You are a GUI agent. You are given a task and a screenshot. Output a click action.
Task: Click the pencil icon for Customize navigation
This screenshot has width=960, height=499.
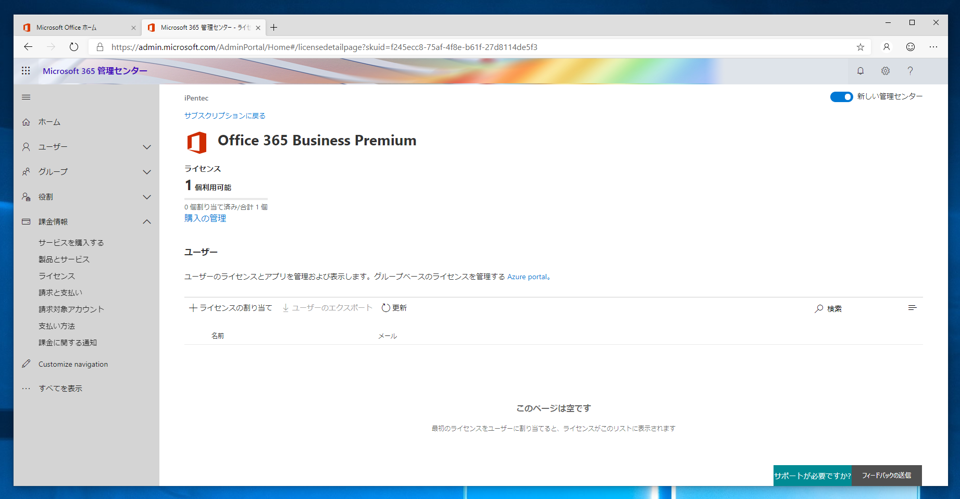(x=26, y=364)
